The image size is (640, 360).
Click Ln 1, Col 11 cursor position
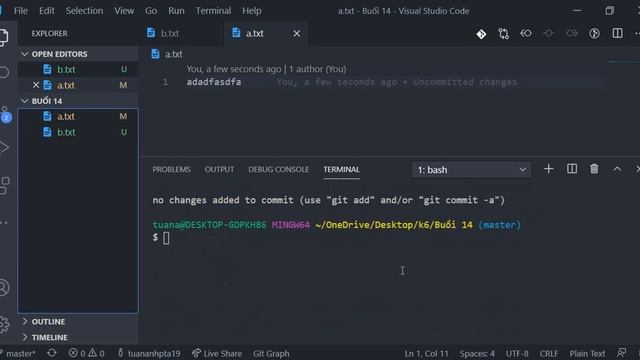(426, 353)
